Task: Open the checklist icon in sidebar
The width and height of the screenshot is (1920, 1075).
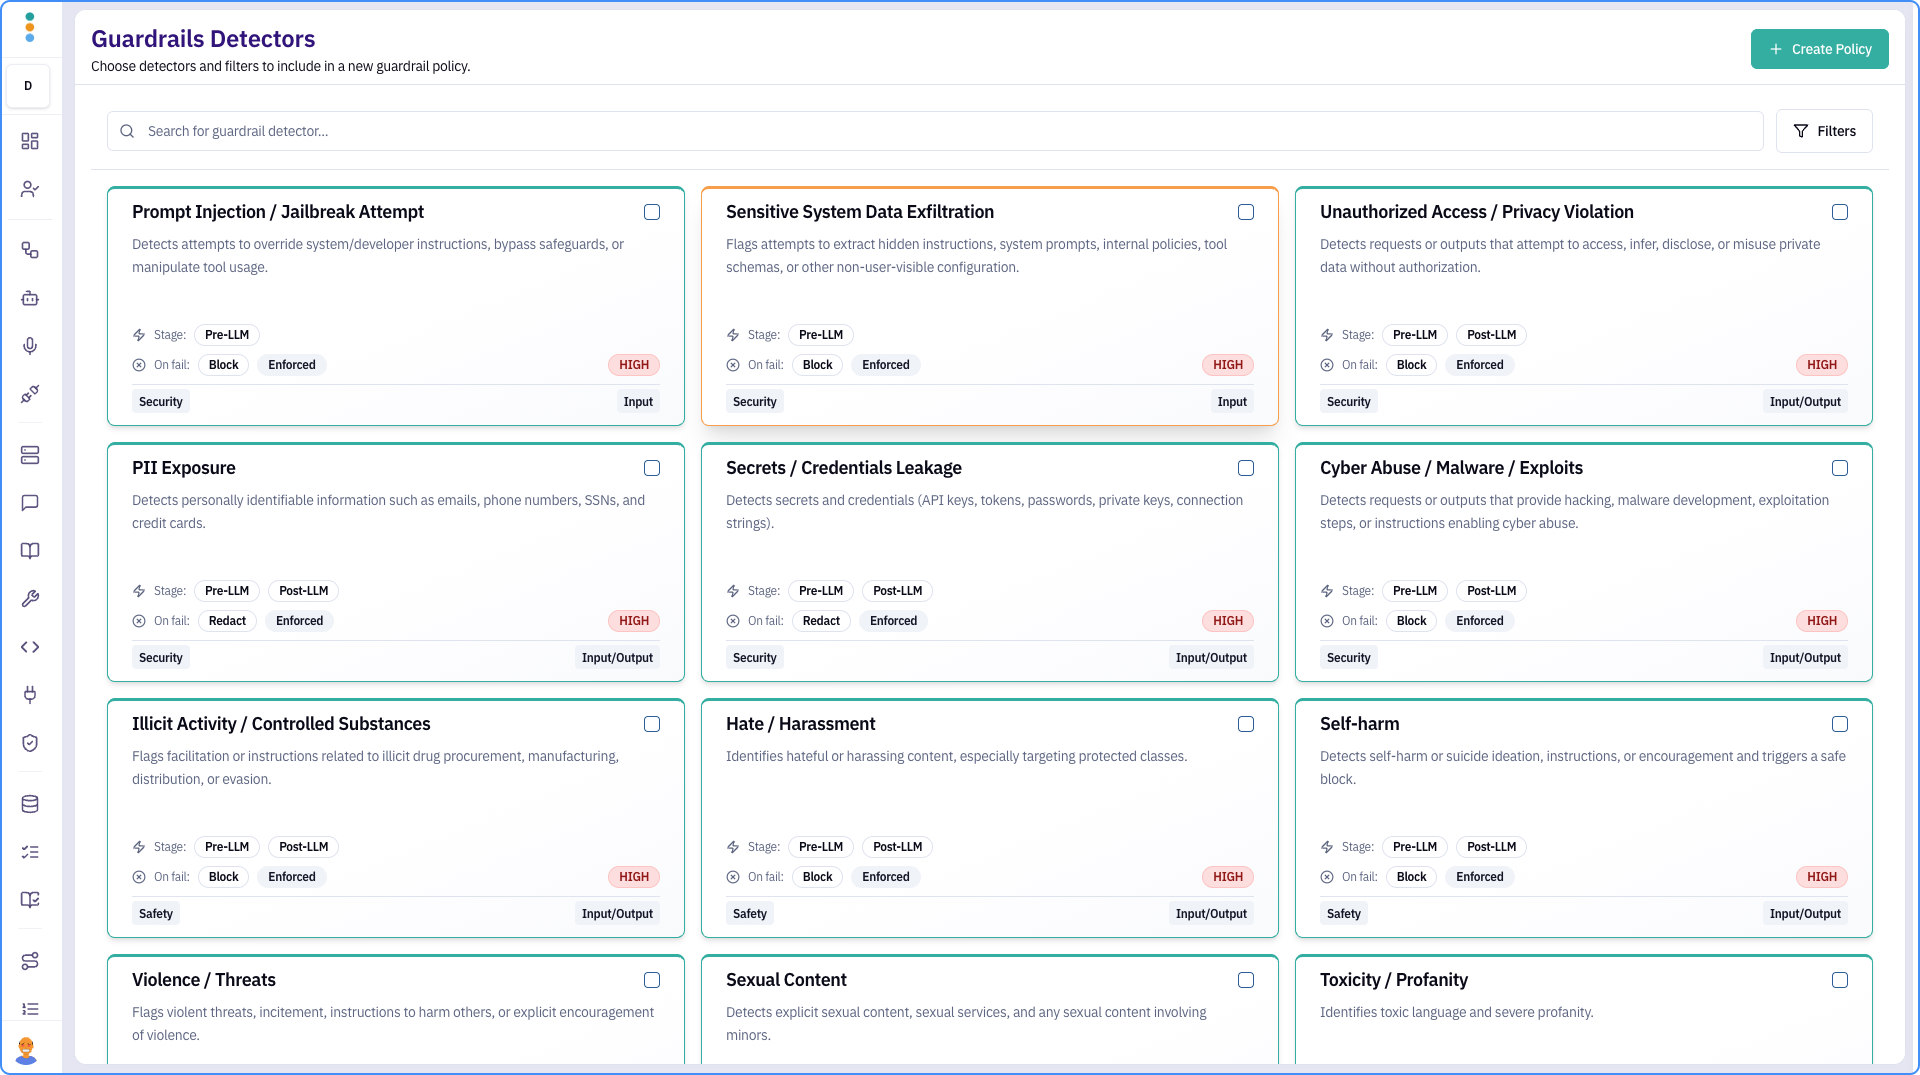Action: click(x=30, y=852)
